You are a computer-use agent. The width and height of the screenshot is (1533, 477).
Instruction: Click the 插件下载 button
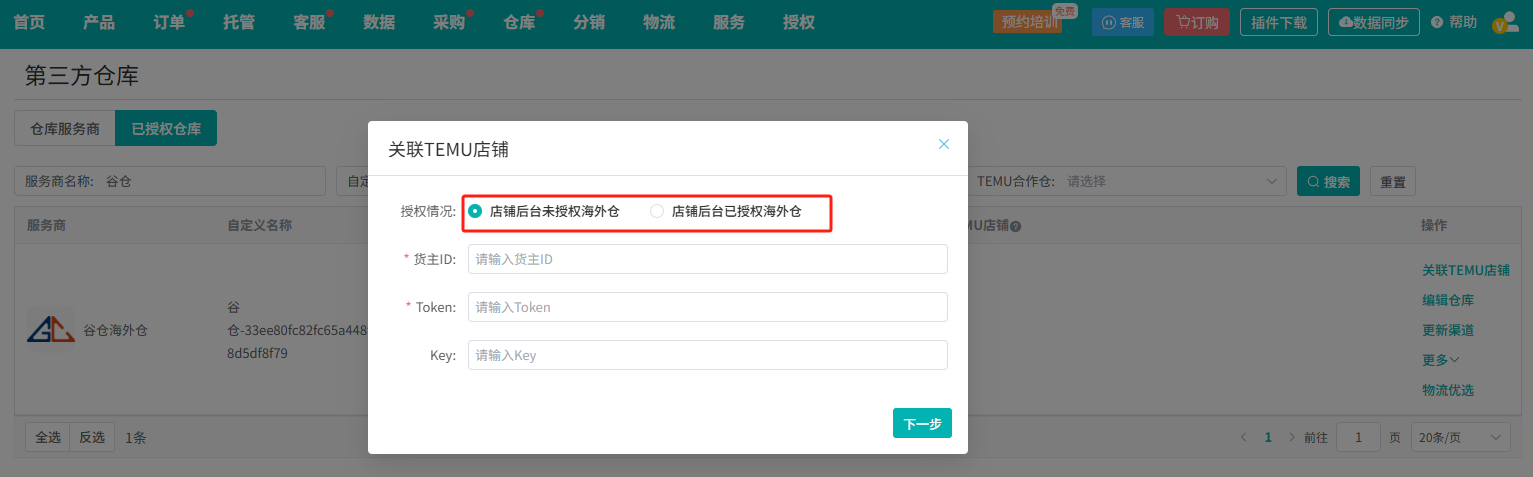(x=1279, y=22)
